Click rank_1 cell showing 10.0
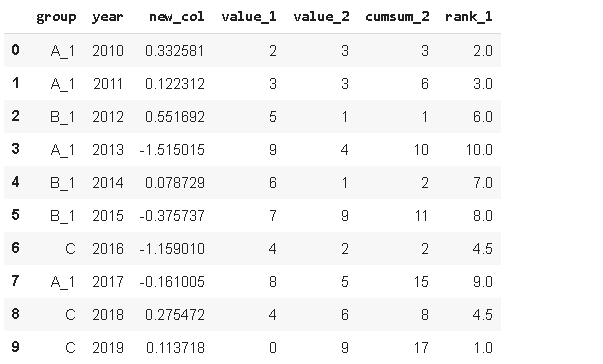This screenshot has width=603, height=364. (479, 150)
